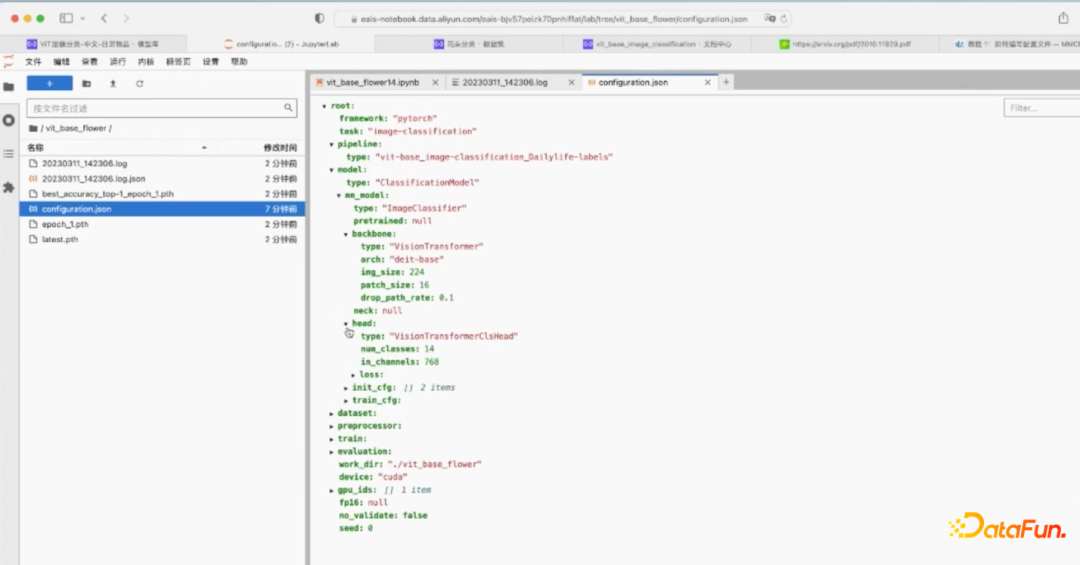1080x565 pixels.
Task: Expand the evaluation node
Action: 331,452
